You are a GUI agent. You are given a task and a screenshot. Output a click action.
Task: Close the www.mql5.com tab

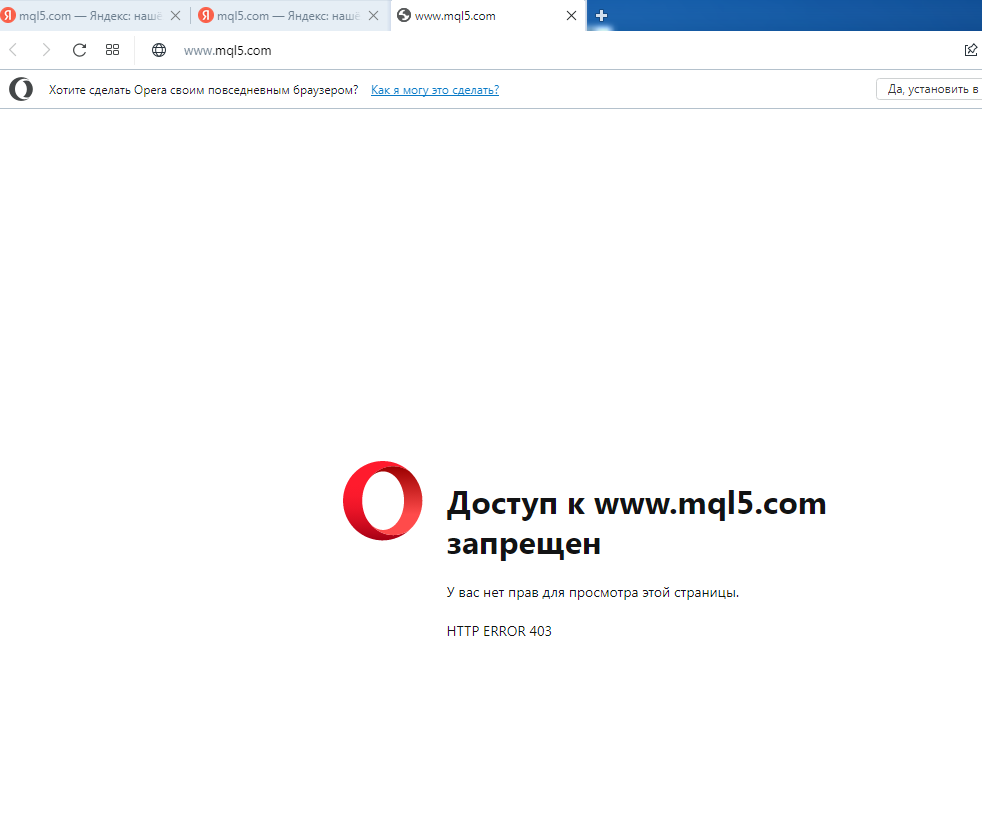571,16
